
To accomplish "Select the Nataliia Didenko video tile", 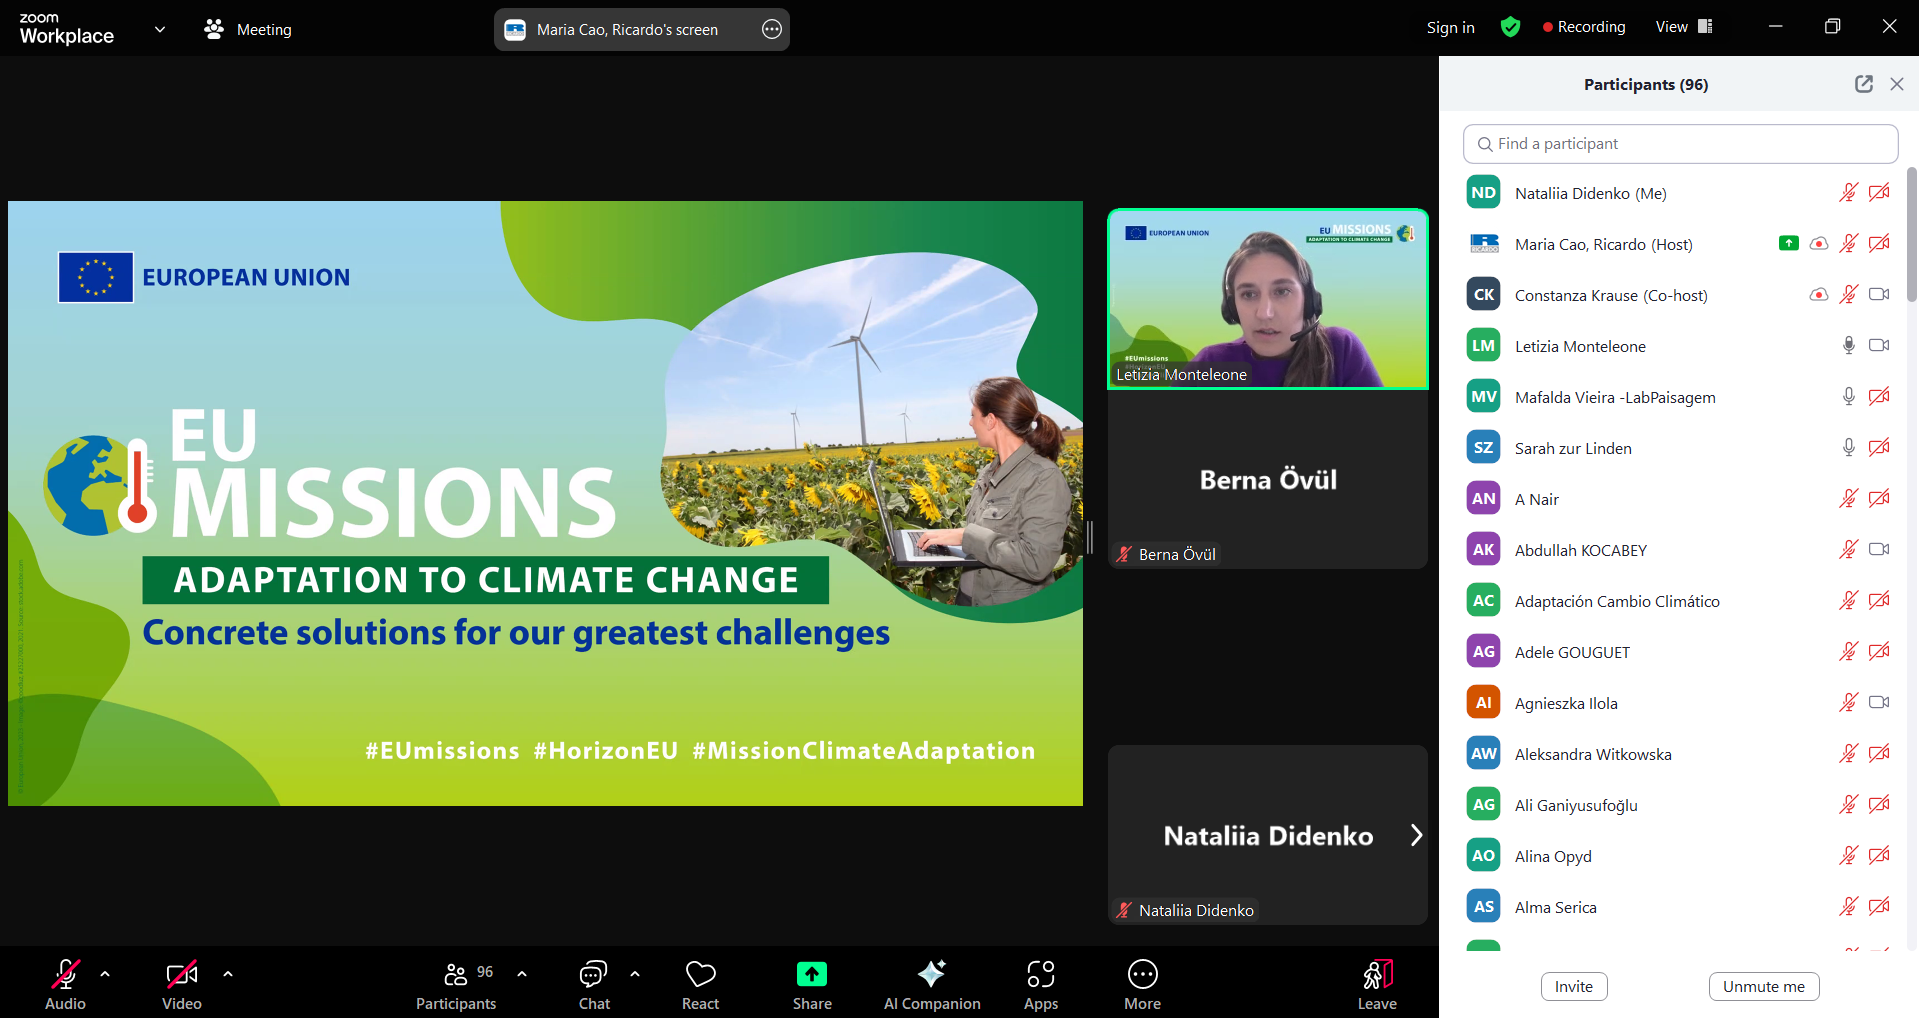I will pyautogui.click(x=1268, y=835).
